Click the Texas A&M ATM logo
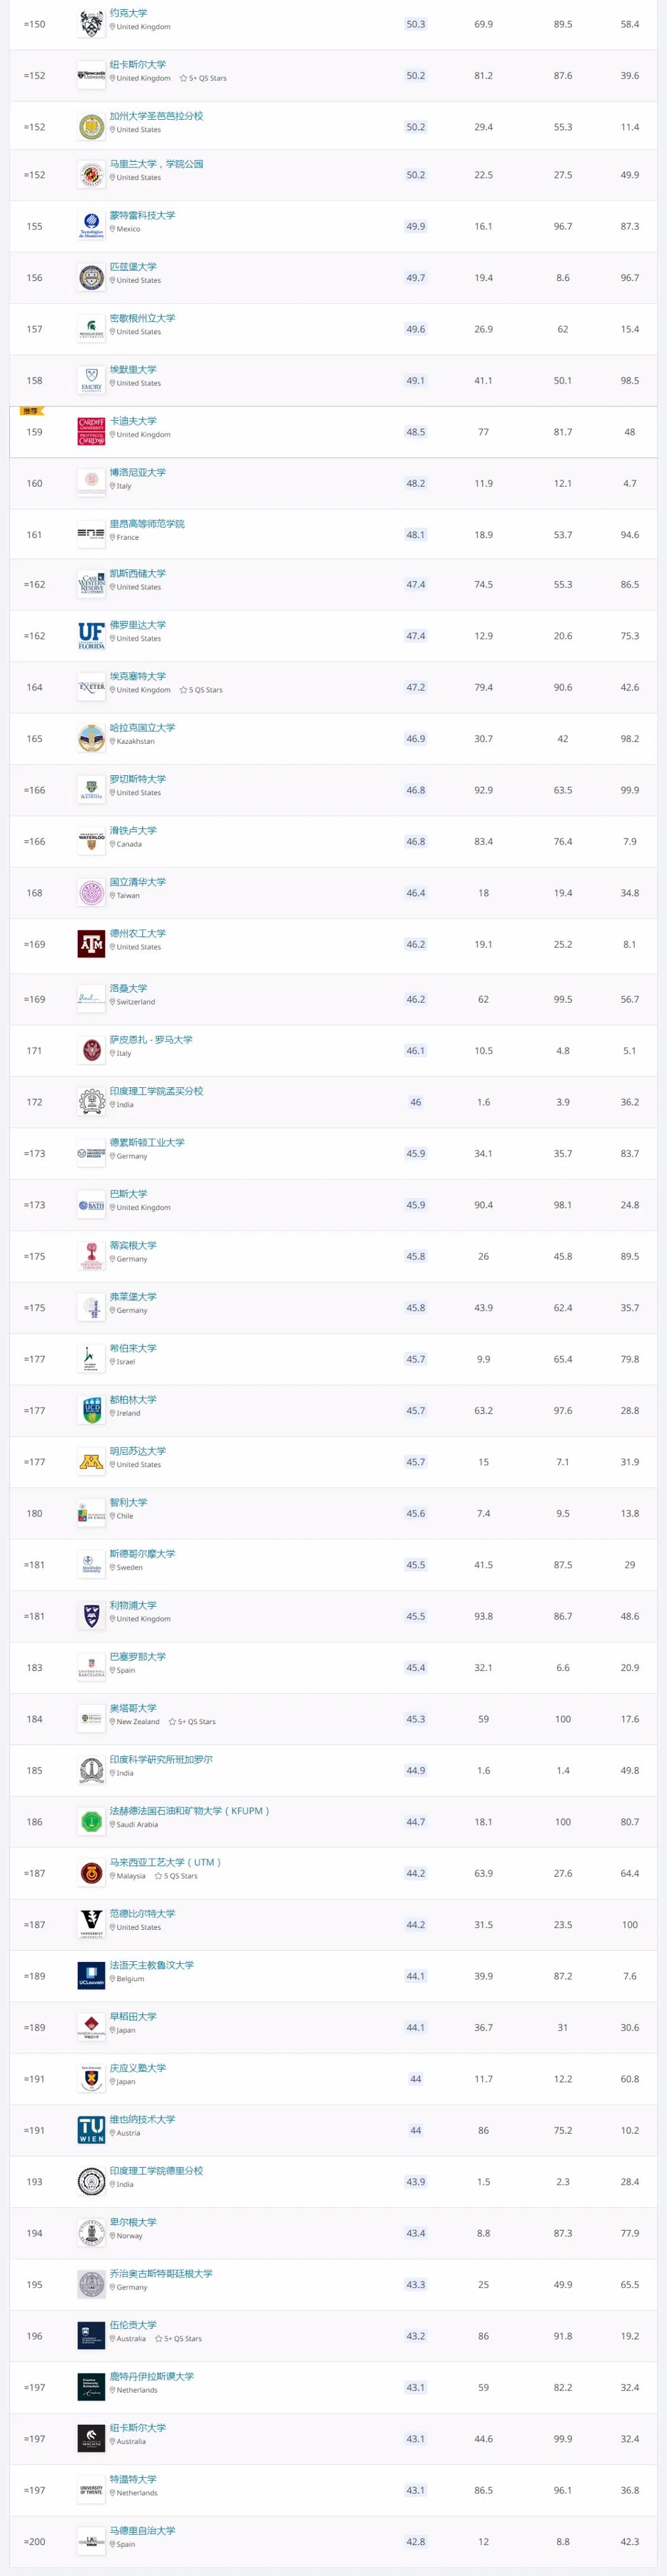667x2576 pixels. (x=91, y=944)
